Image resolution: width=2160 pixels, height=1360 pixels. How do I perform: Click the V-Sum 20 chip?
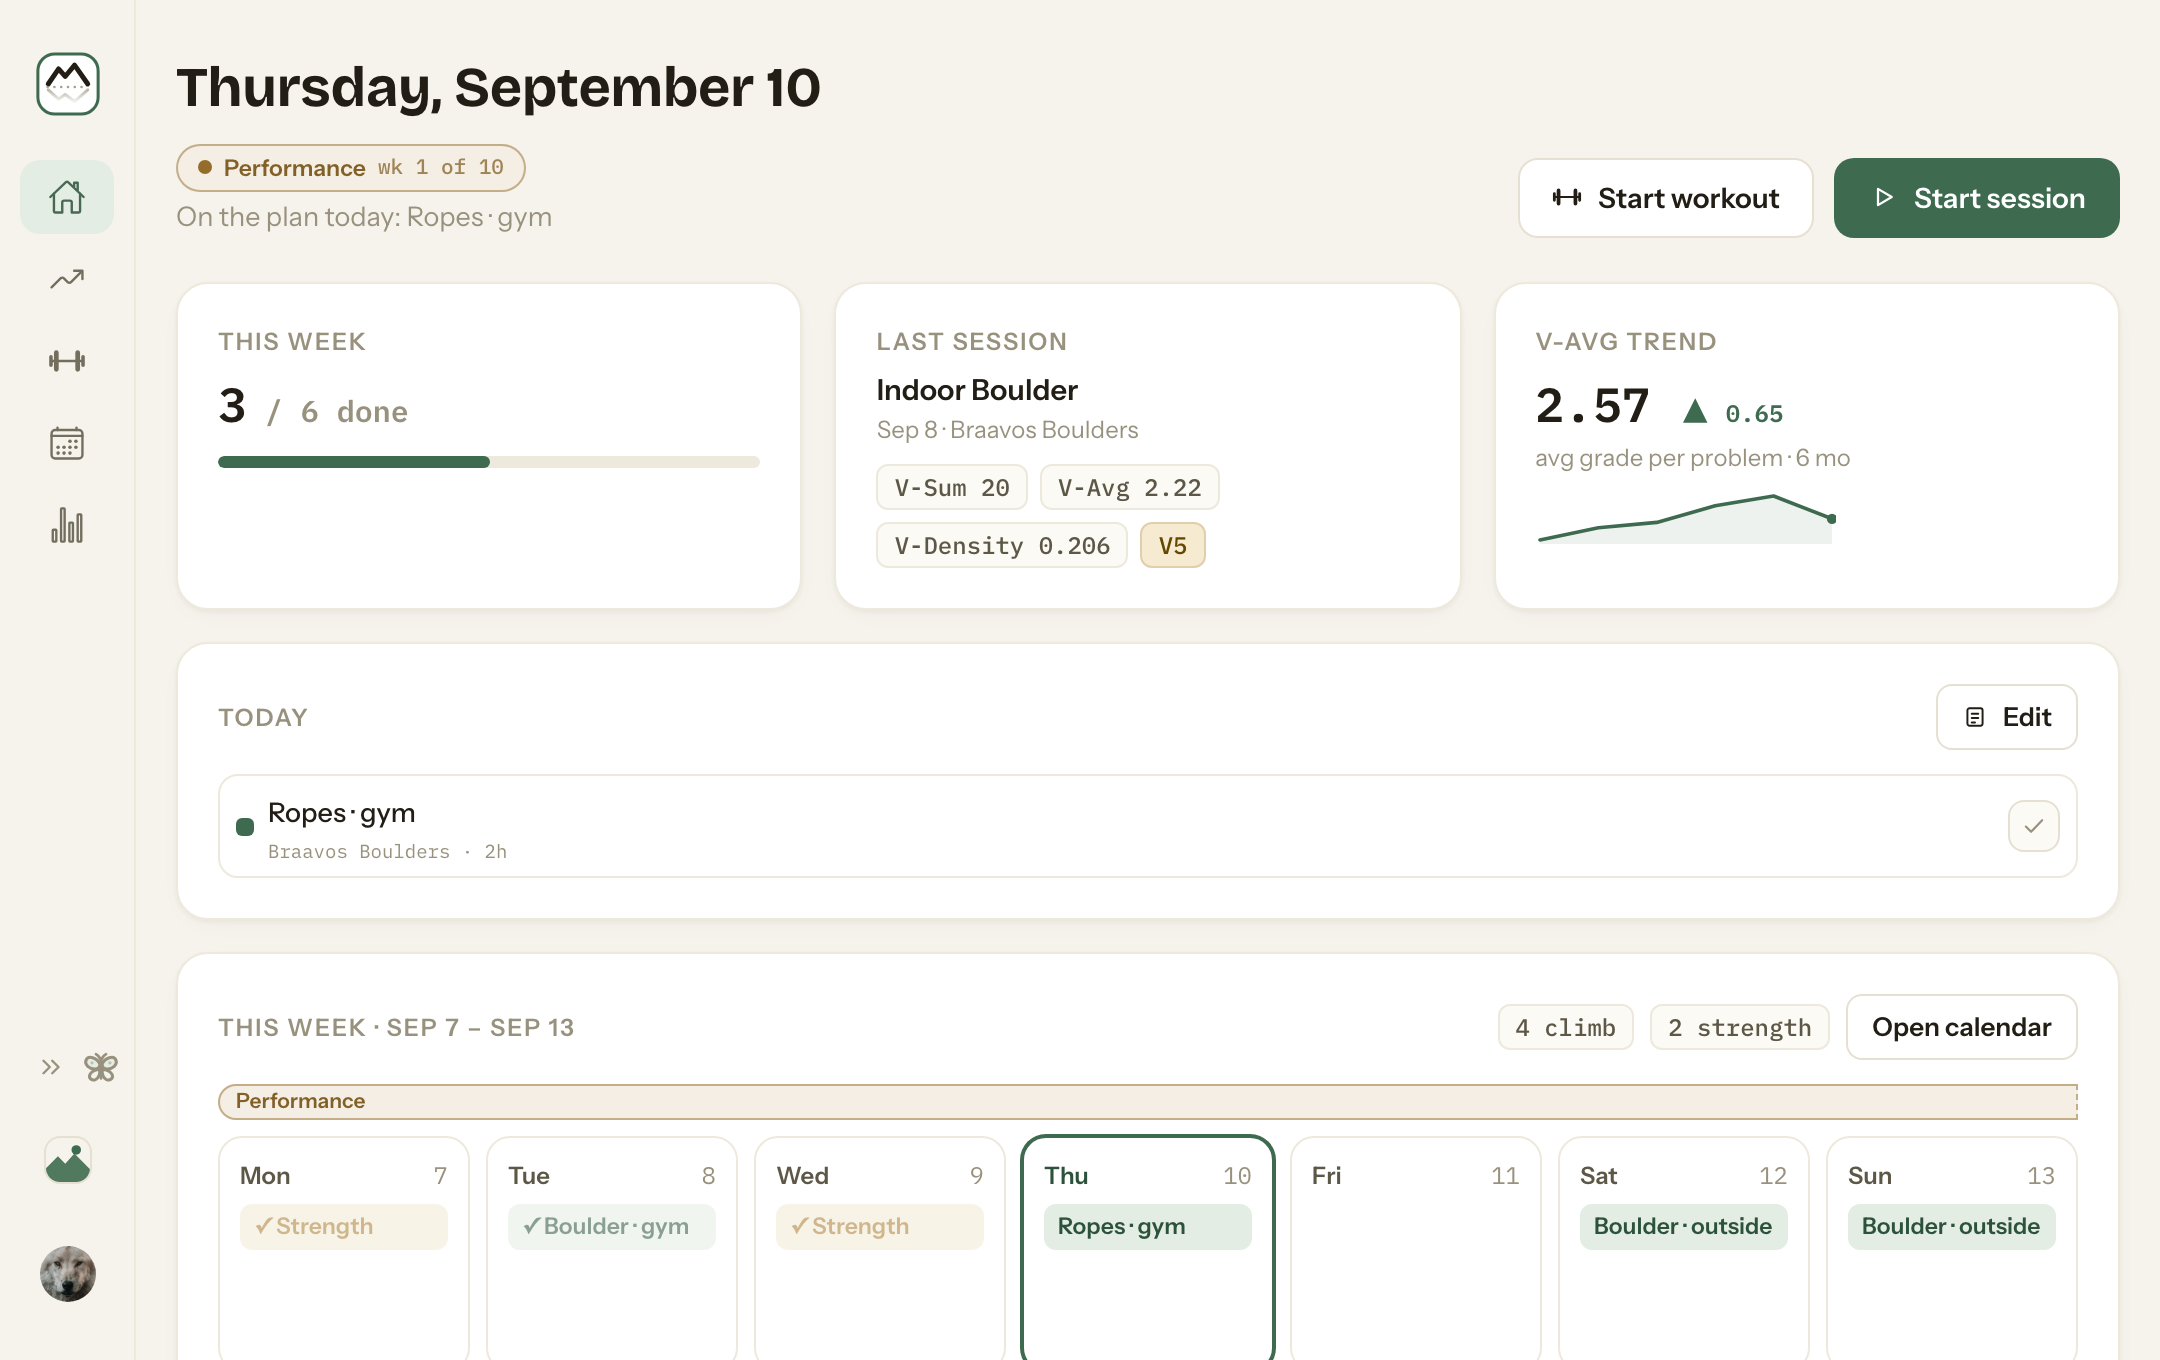pyautogui.click(x=951, y=488)
